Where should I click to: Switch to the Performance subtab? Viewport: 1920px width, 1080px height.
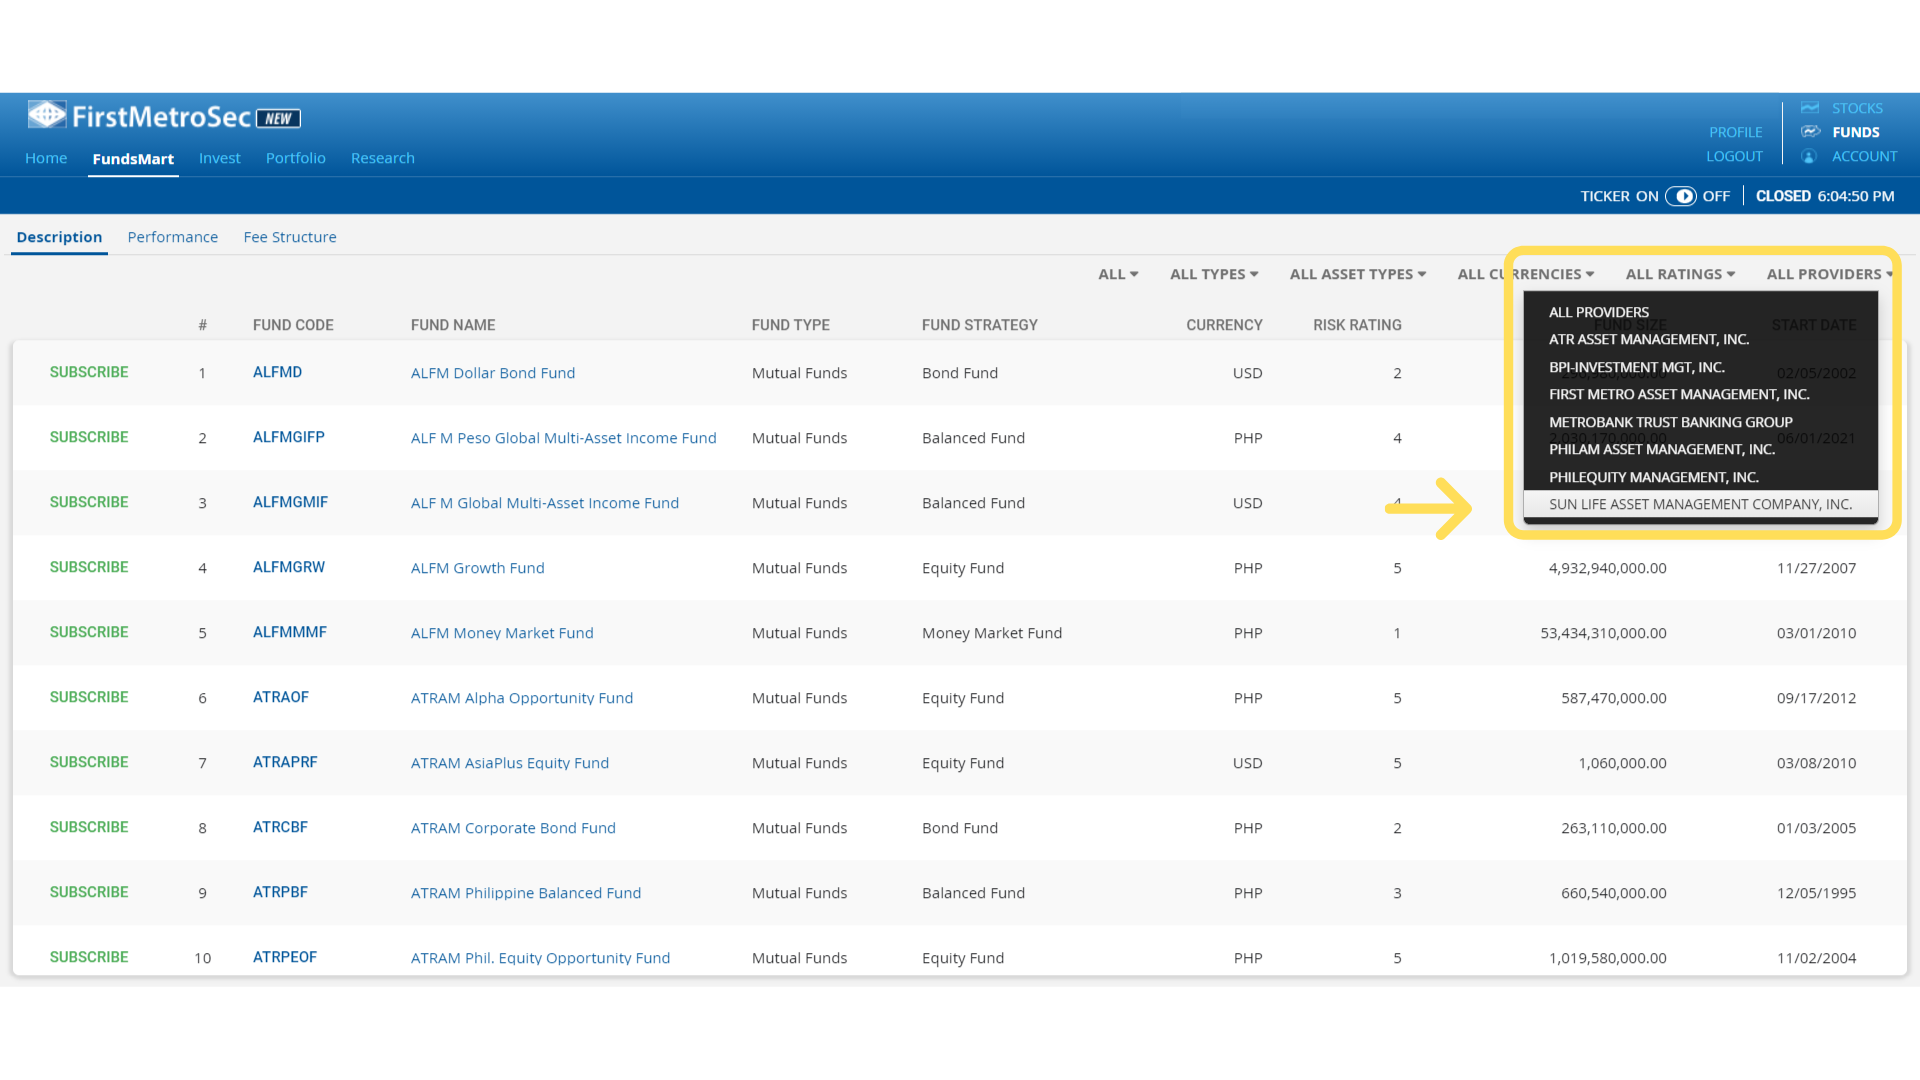click(x=172, y=237)
